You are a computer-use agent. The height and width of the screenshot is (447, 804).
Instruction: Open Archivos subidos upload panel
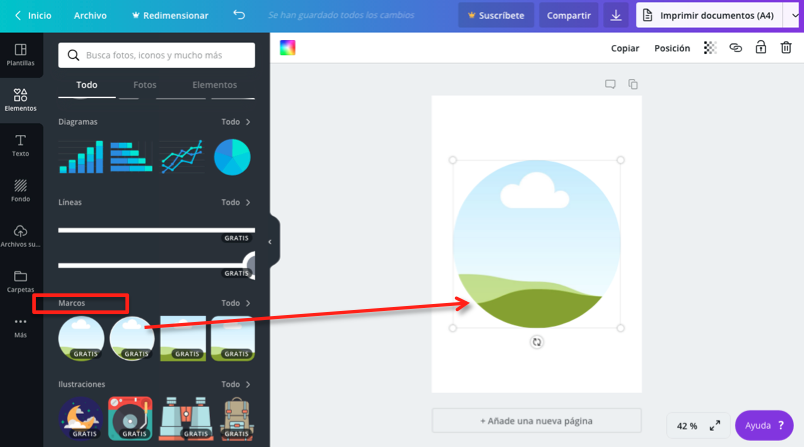[x=21, y=236]
